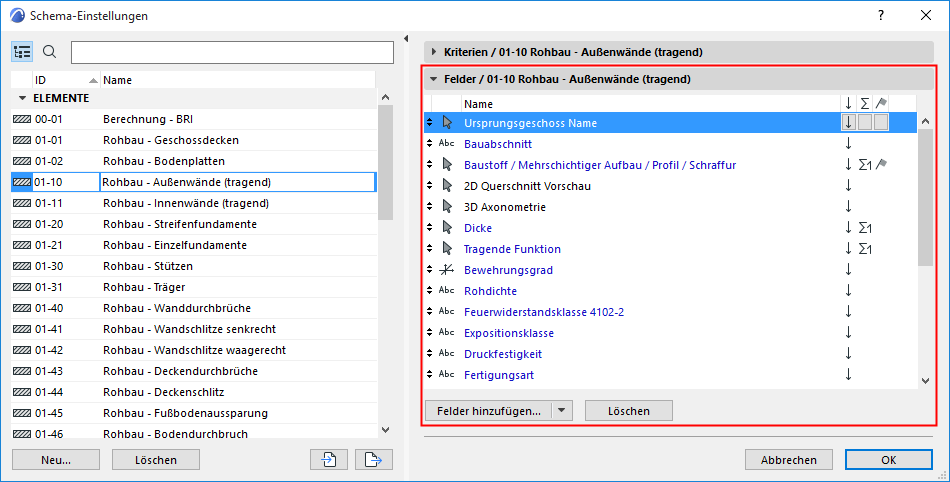
Task: Click the reorder handle of Fertigungsart
Action: [x=430, y=374]
